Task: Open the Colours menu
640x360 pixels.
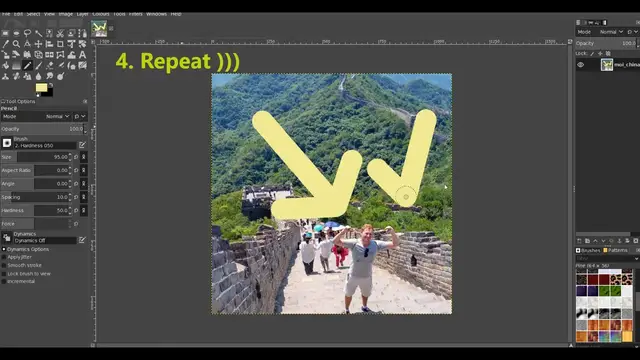Action: 100,14
